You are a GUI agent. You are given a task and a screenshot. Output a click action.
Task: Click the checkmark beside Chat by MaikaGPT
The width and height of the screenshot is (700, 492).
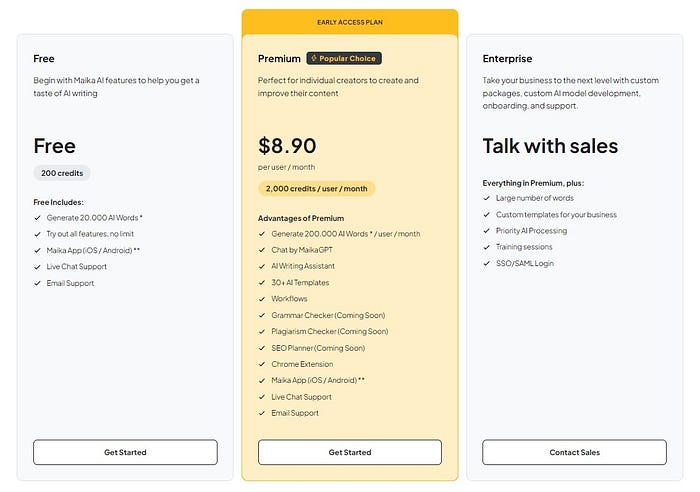262,250
